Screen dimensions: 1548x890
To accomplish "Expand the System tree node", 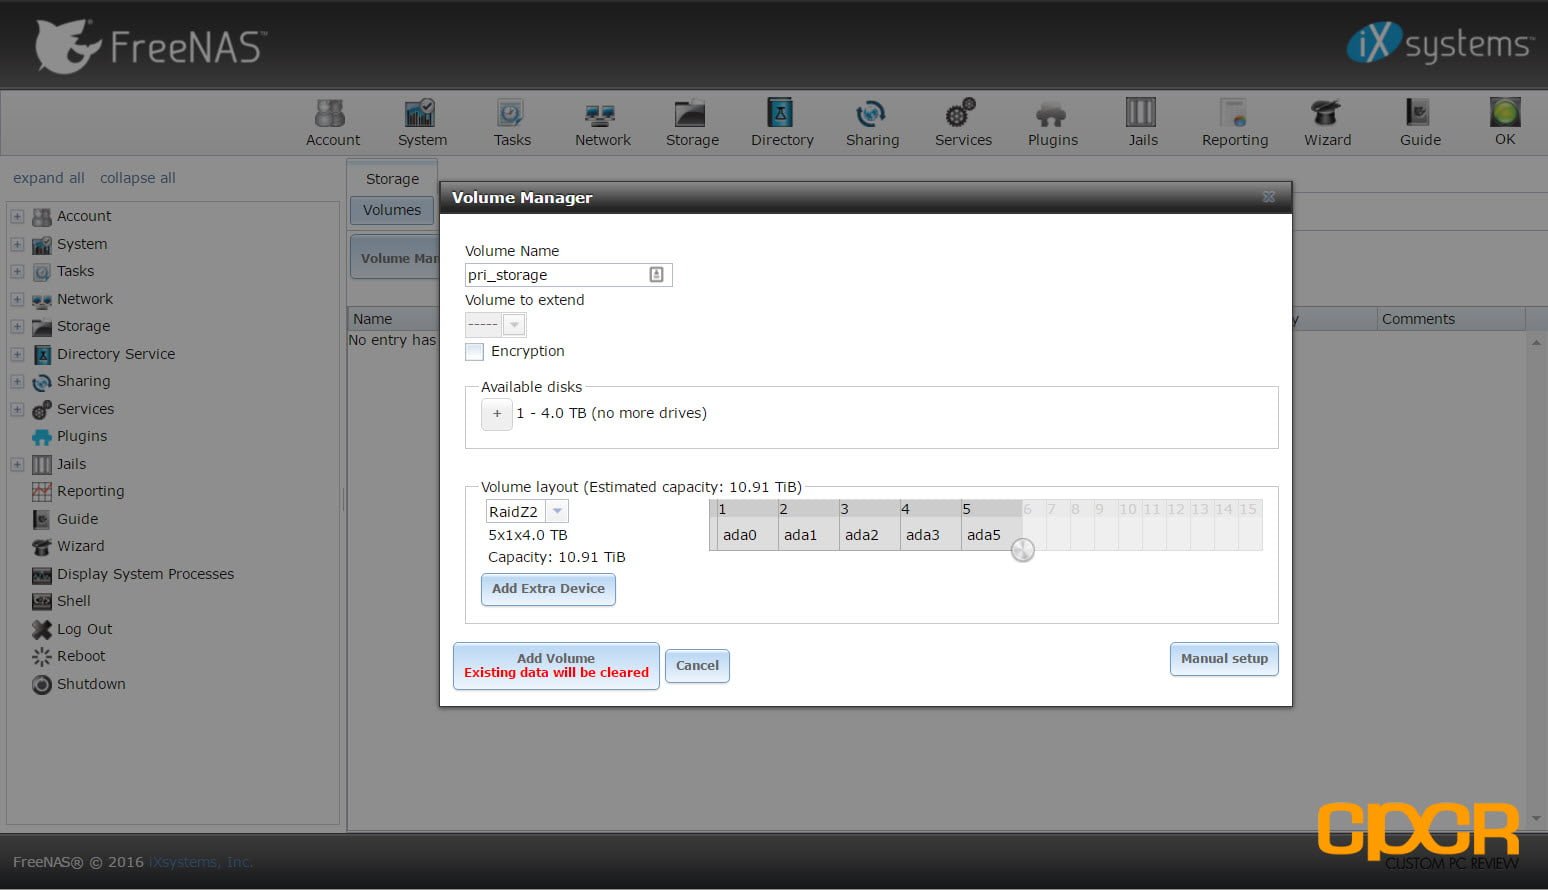I will pyautogui.click(x=17, y=244).
